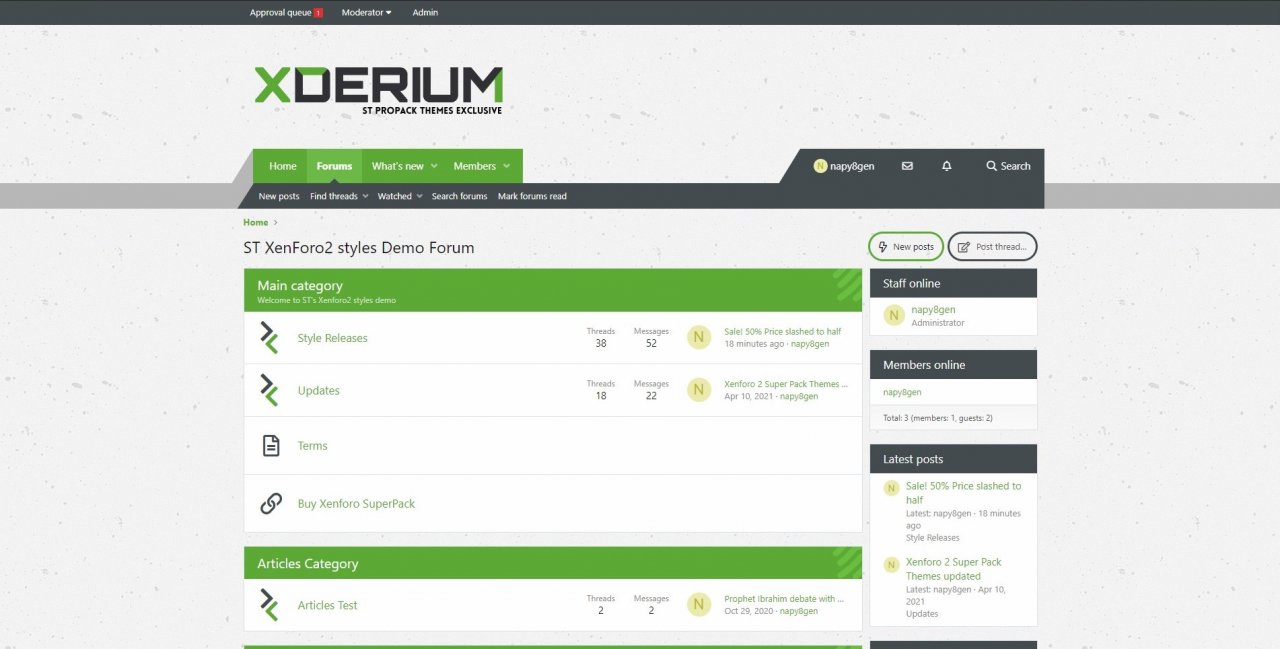Go to the Home navigation tab
Image resolution: width=1280 pixels, height=649 pixels.
283,166
